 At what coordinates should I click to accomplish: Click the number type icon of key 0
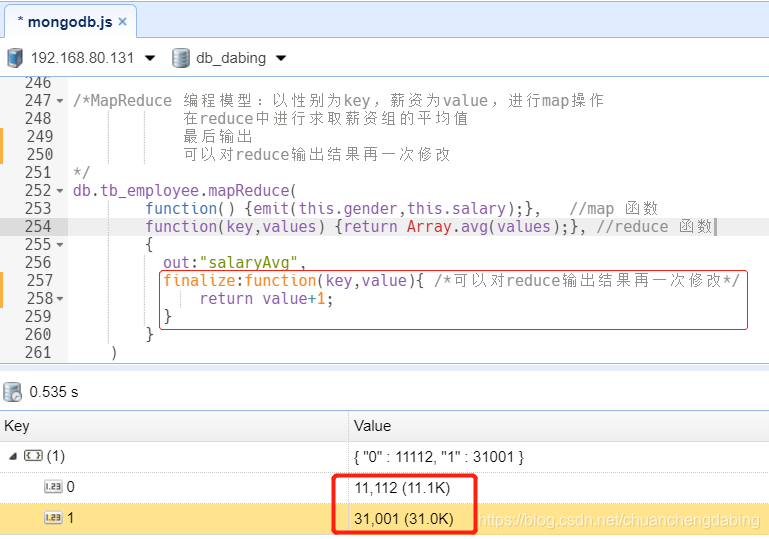coord(53,487)
